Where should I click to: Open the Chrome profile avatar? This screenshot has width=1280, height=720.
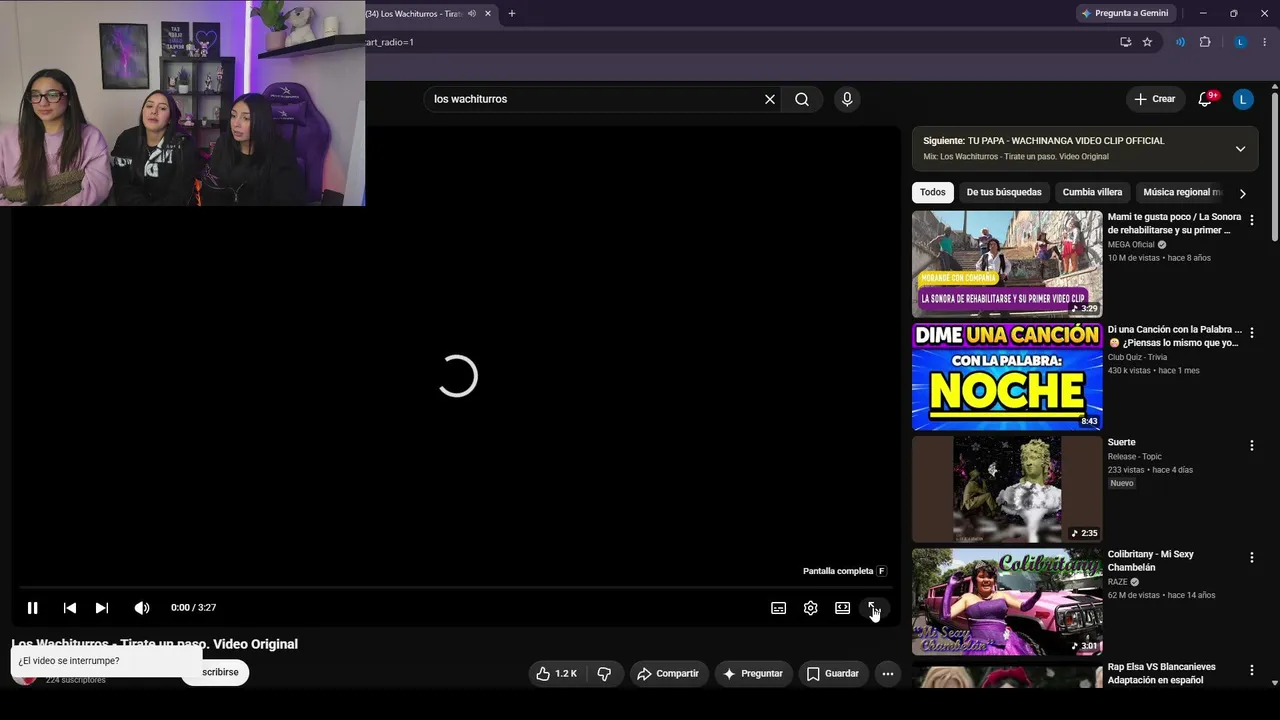pyautogui.click(x=1240, y=42)
